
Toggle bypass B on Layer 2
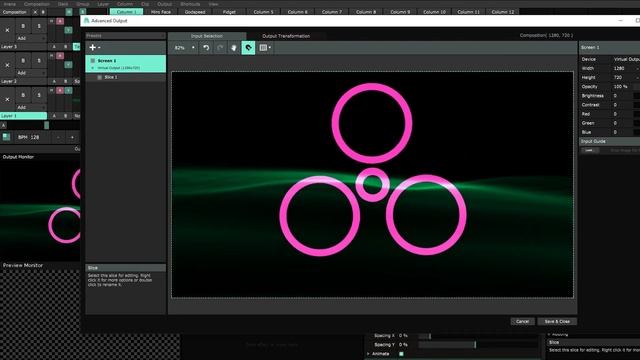(23, 61)
